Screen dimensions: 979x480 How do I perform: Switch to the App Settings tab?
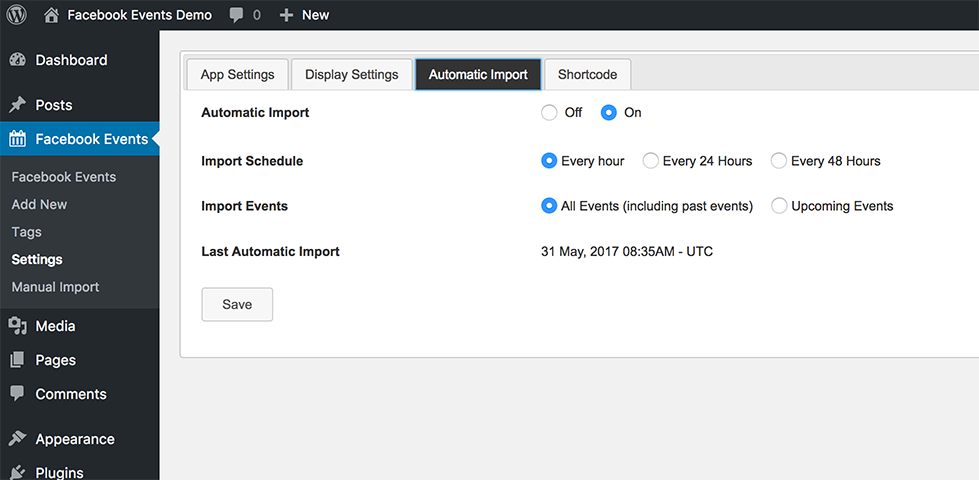coord(238,75)
